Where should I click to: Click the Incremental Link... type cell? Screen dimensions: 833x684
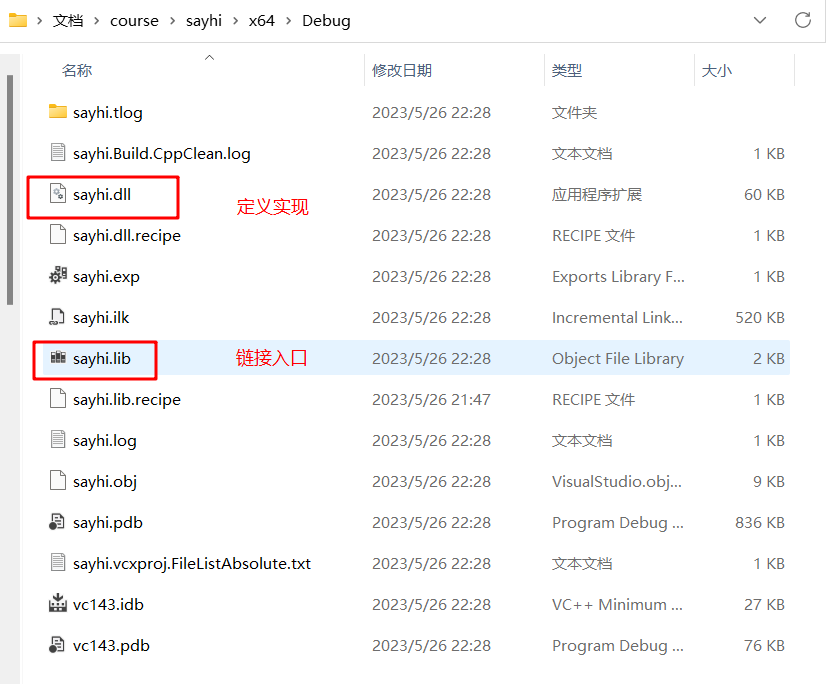click(x=617, y=318)
